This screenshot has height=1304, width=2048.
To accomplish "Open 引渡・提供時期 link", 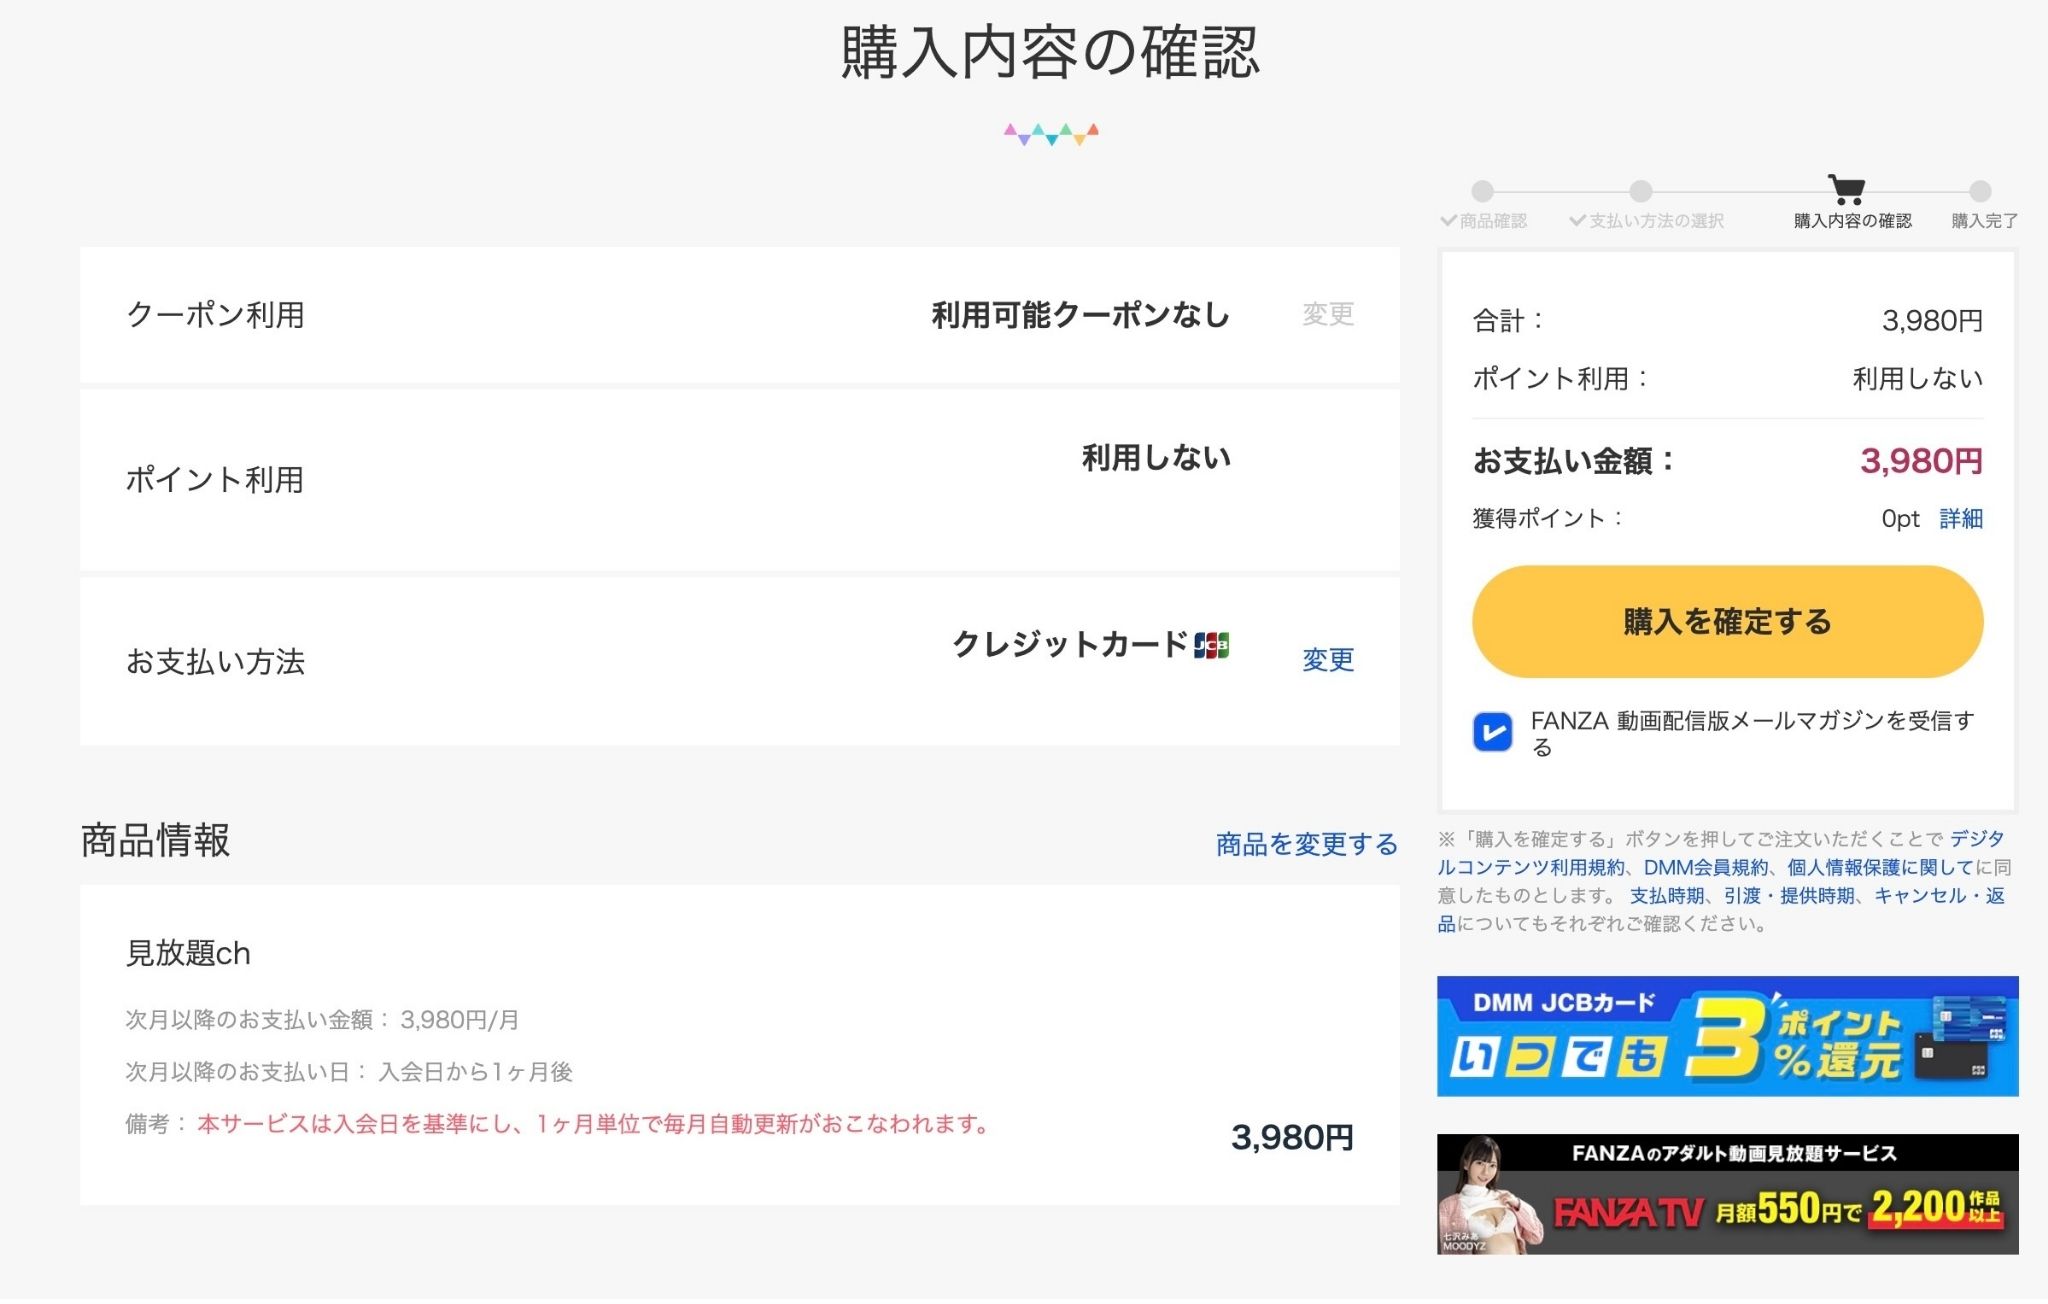I will 1789,896.
